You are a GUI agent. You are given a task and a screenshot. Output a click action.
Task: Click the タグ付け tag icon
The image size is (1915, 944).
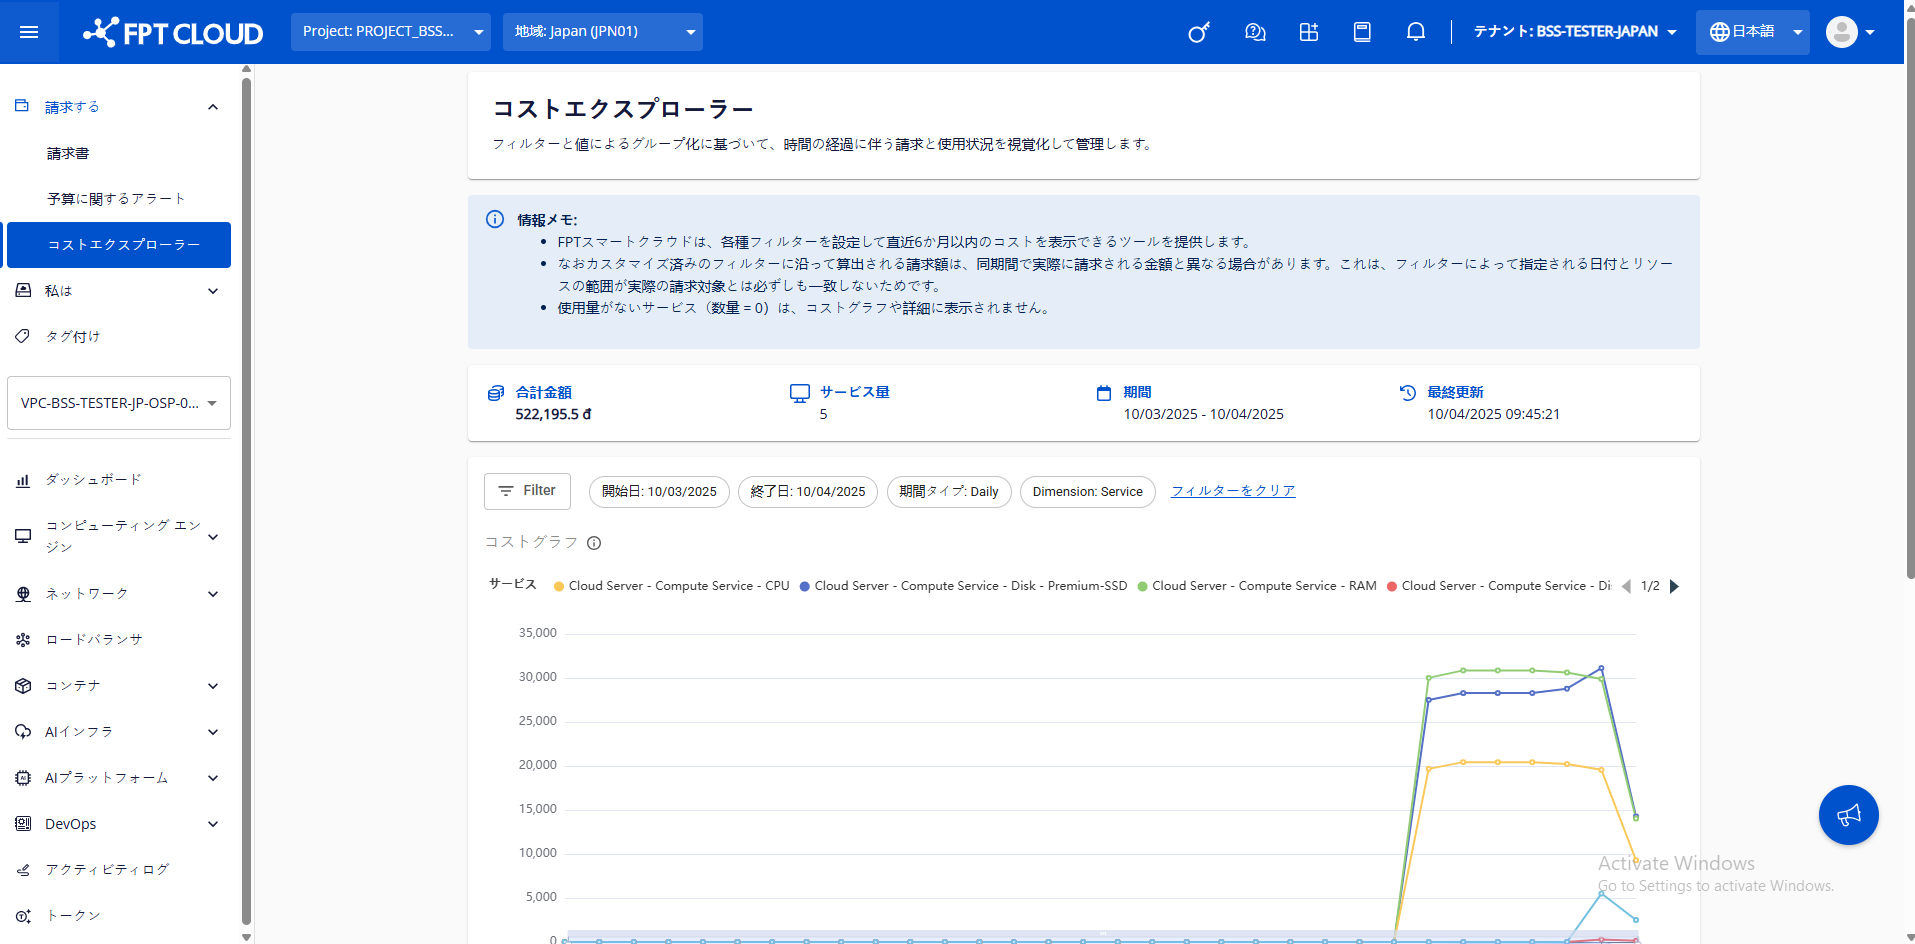coord(23,336)
